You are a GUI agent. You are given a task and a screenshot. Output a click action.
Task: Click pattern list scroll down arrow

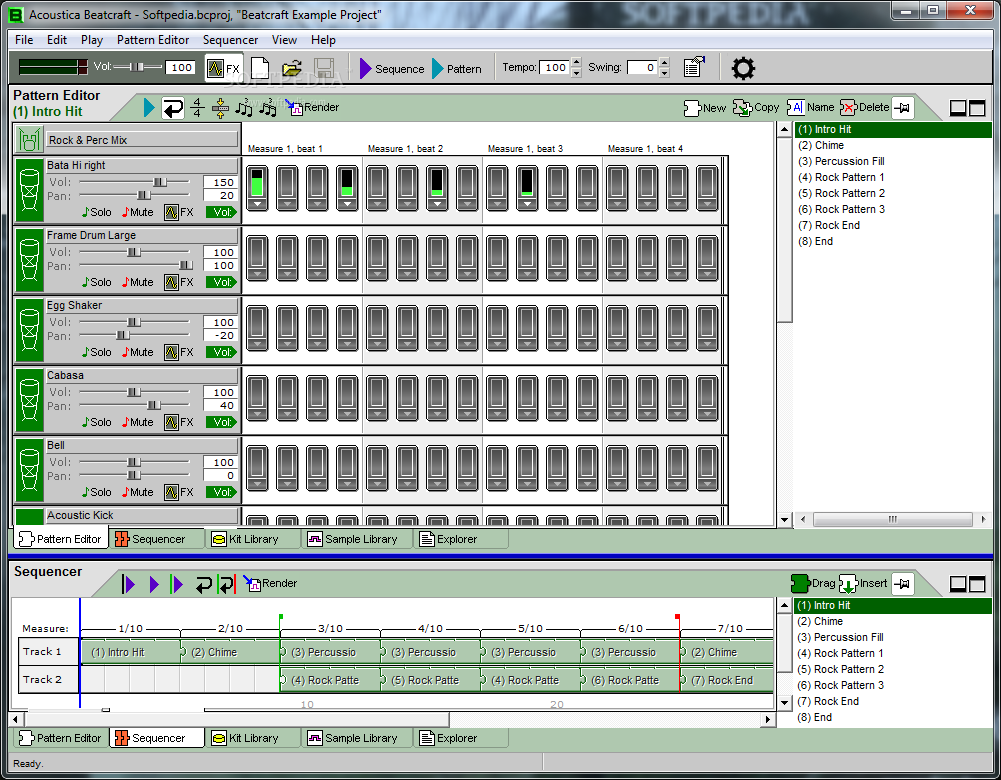pyautogui.click(x=785, y=520)
